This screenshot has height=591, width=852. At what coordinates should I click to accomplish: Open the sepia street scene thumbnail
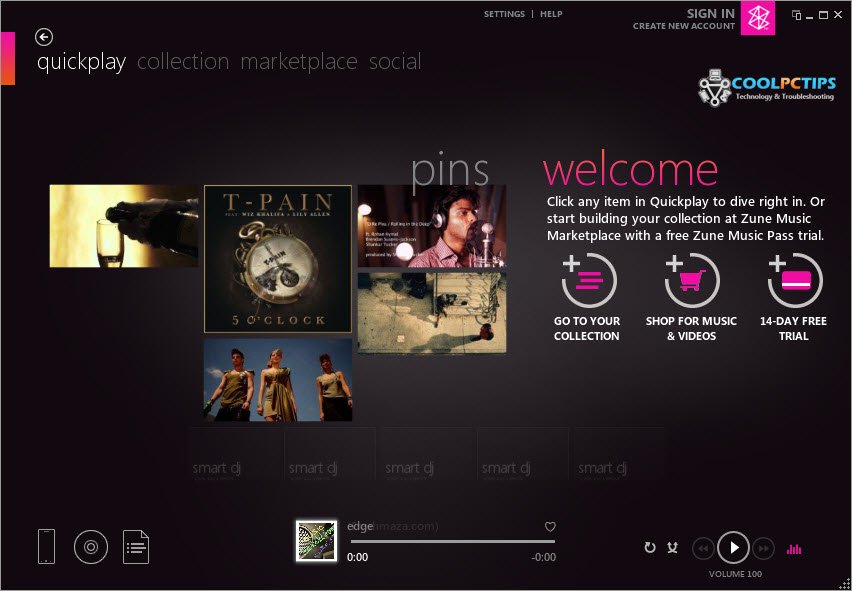[x=432, y=313]
